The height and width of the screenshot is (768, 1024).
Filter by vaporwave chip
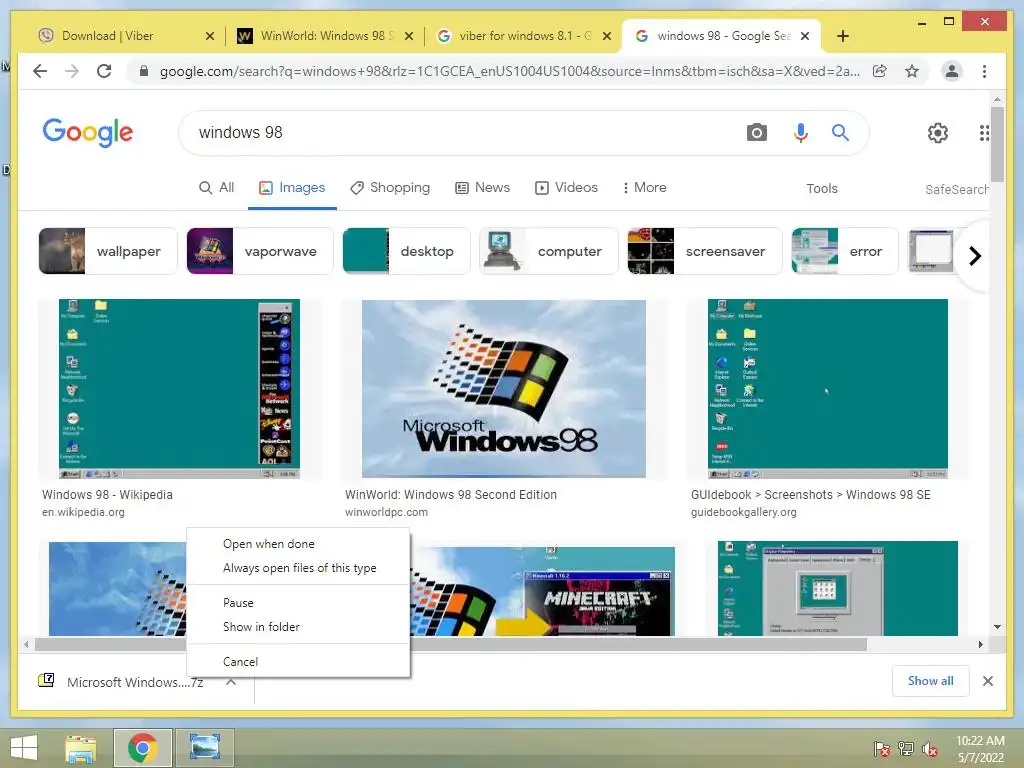(x=260, y=251)
